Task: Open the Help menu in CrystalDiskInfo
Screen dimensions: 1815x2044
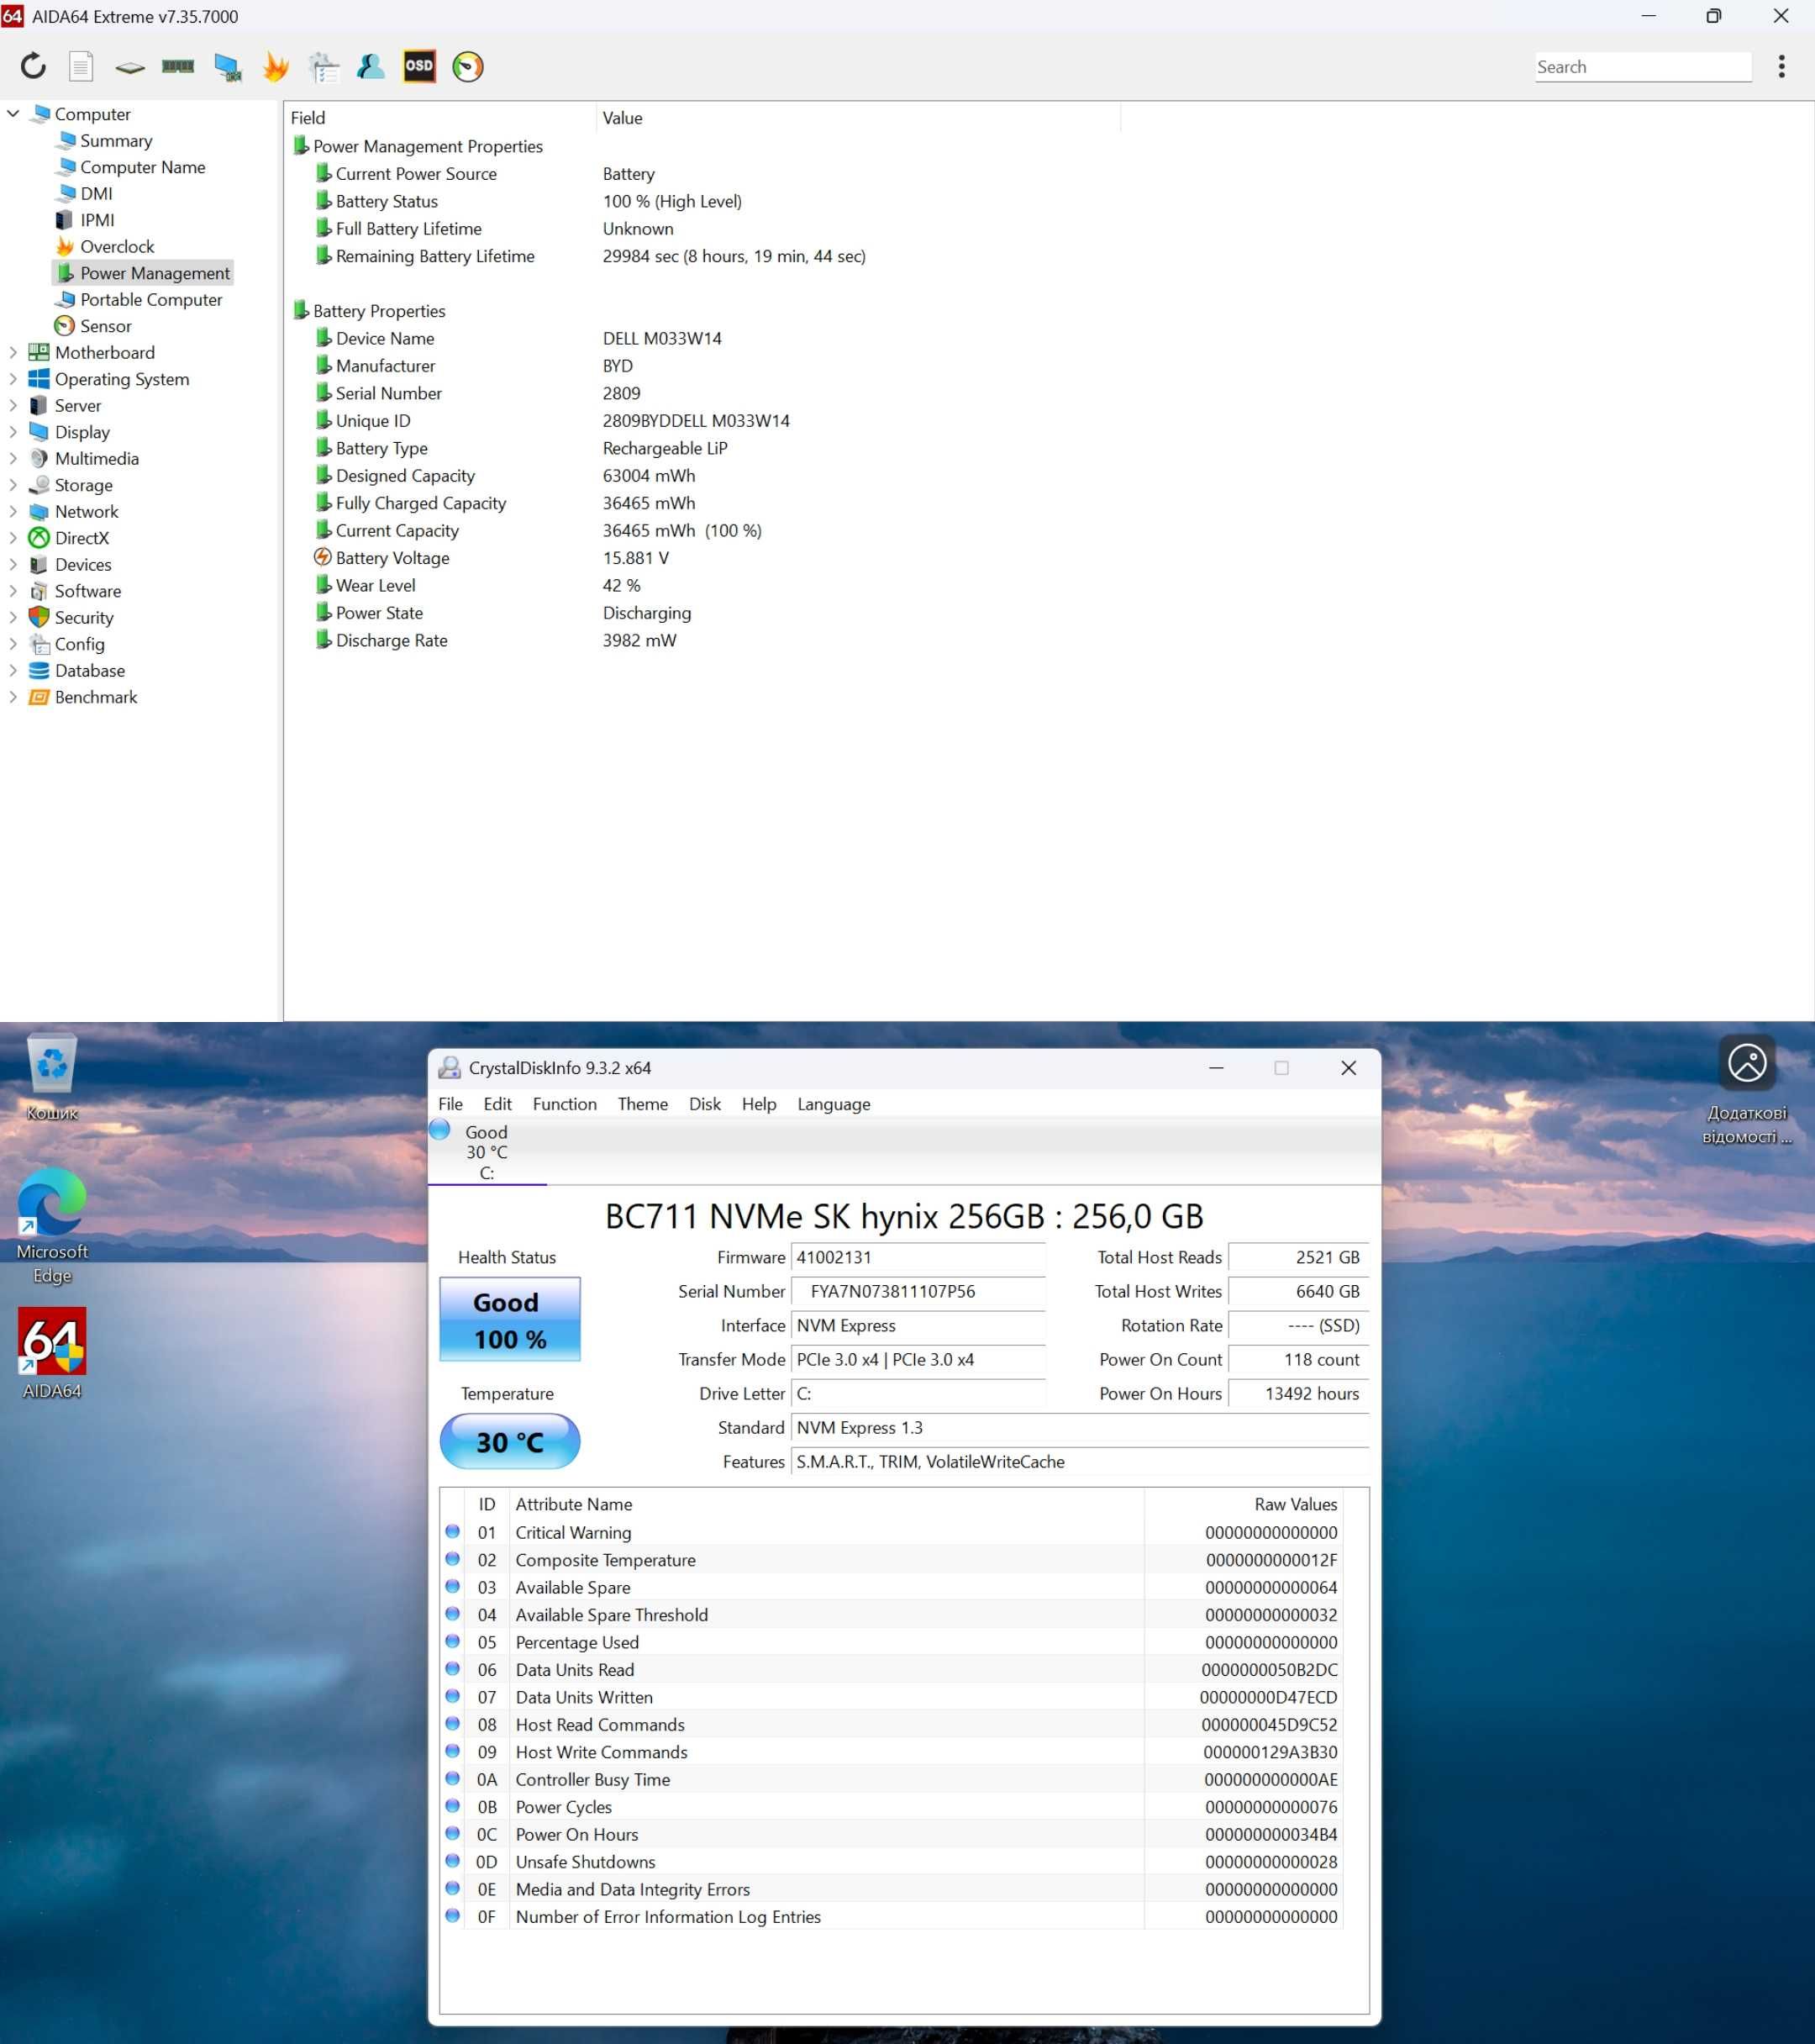Action: click(x=759, y=1104)
